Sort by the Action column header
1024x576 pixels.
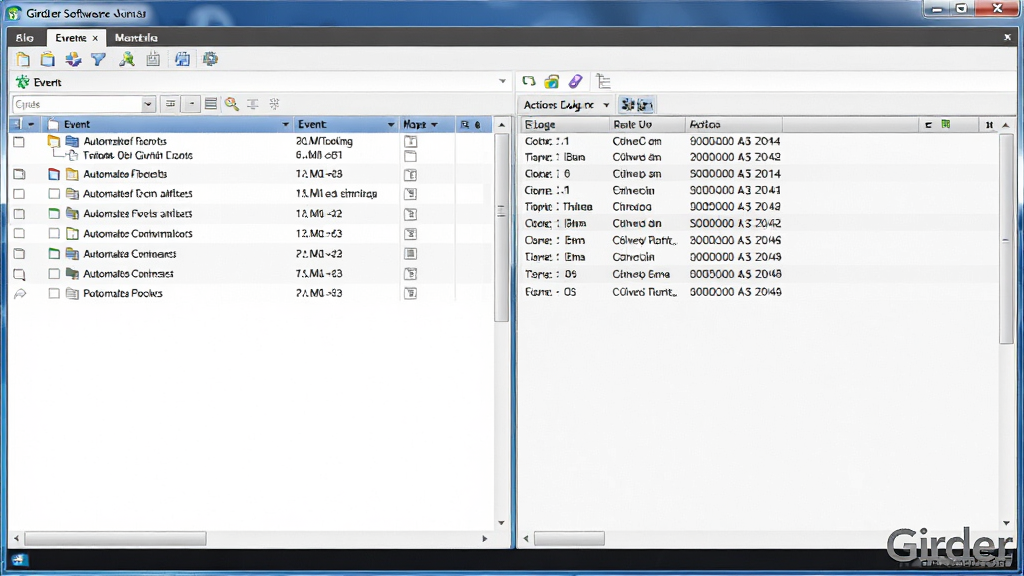point(733,124)
